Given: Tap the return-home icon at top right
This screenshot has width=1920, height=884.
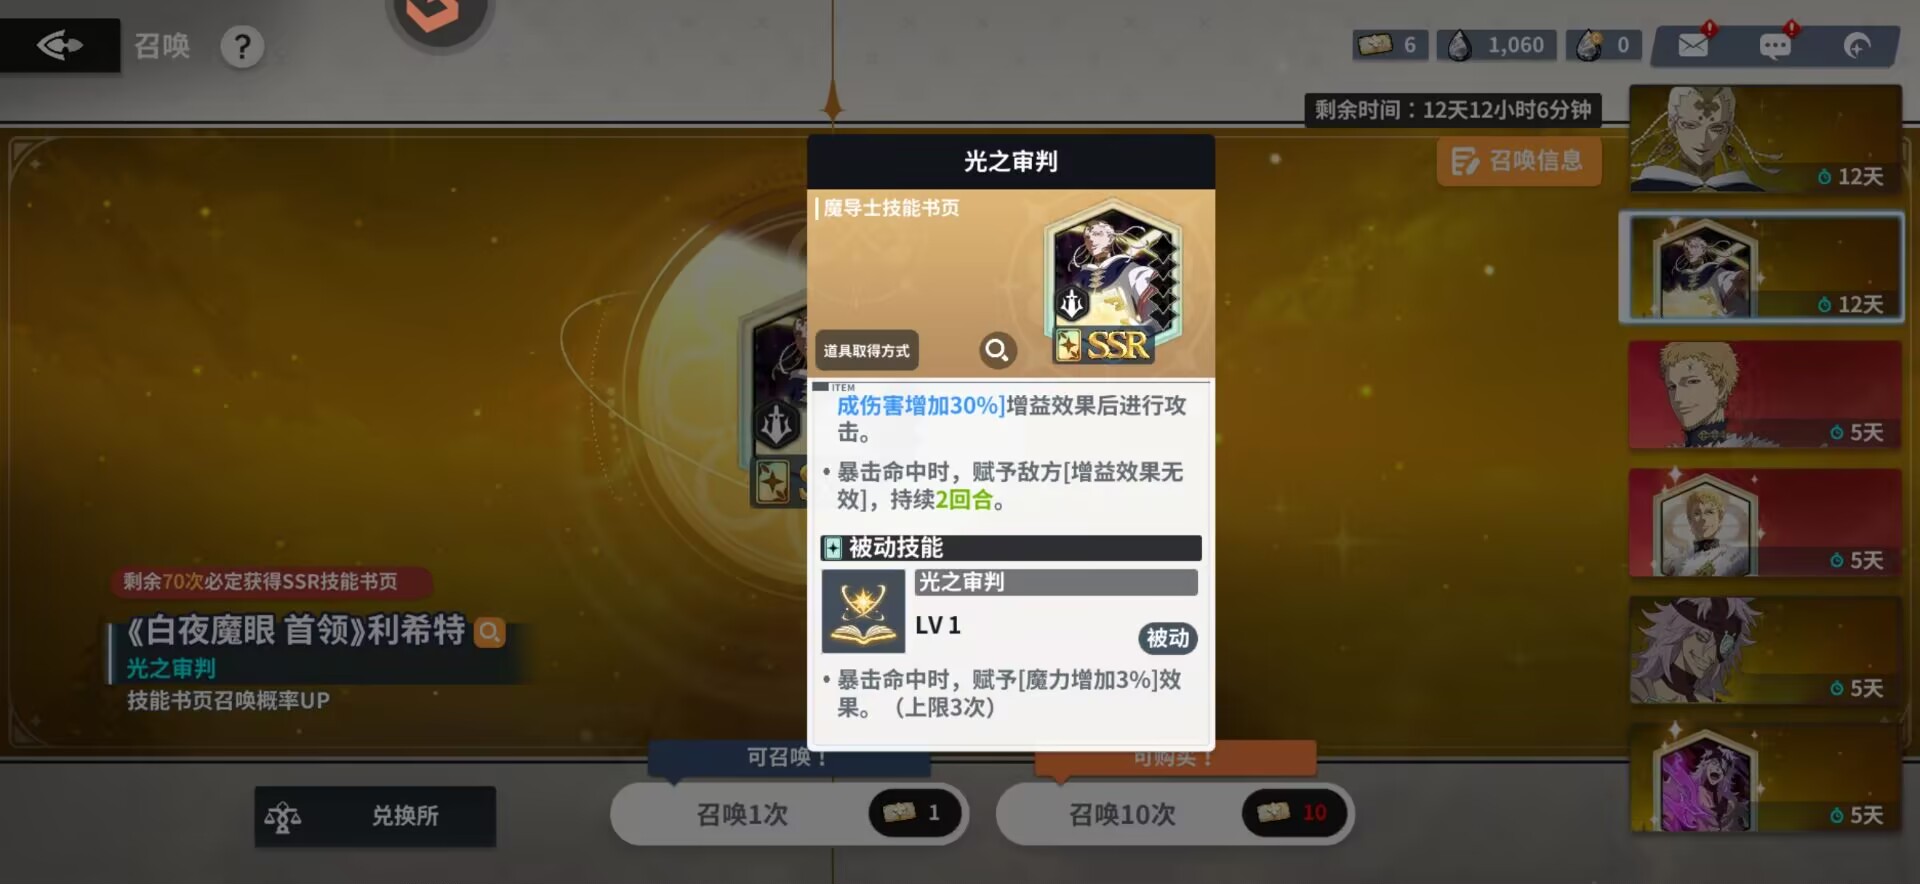Looking at the screenshot, I should tap(1857, 46).
